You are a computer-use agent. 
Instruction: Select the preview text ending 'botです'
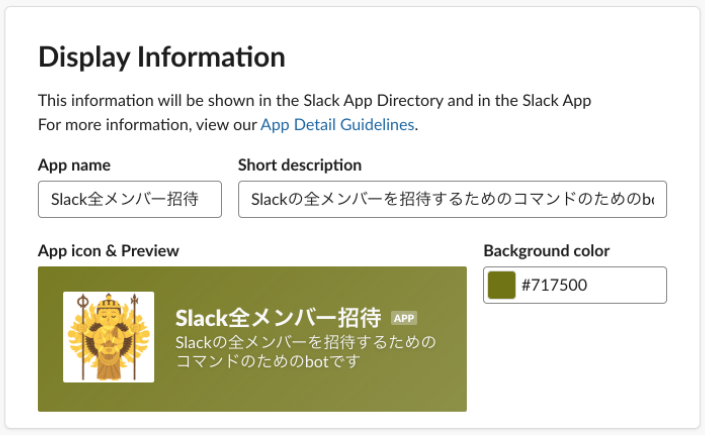[306, 352]
